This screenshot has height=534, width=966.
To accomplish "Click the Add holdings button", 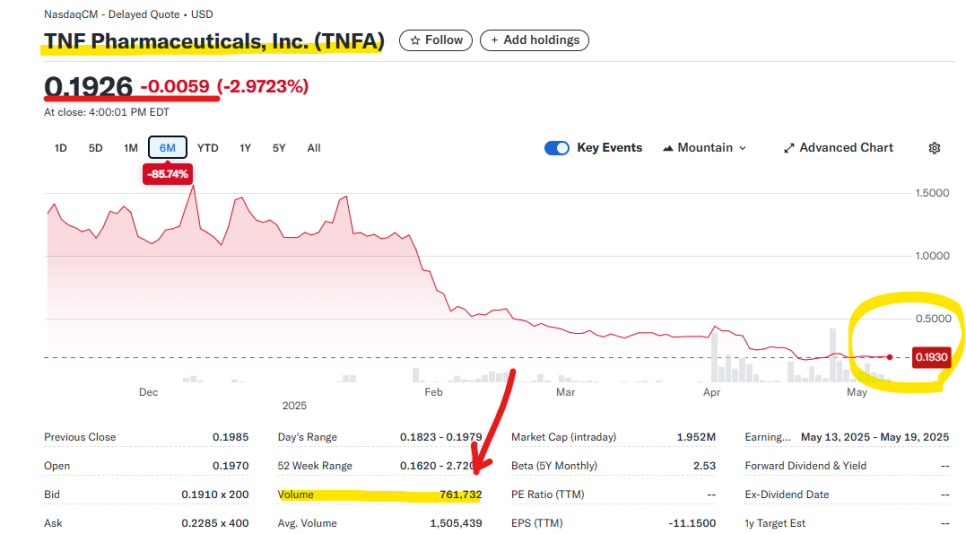I will 534,40.
